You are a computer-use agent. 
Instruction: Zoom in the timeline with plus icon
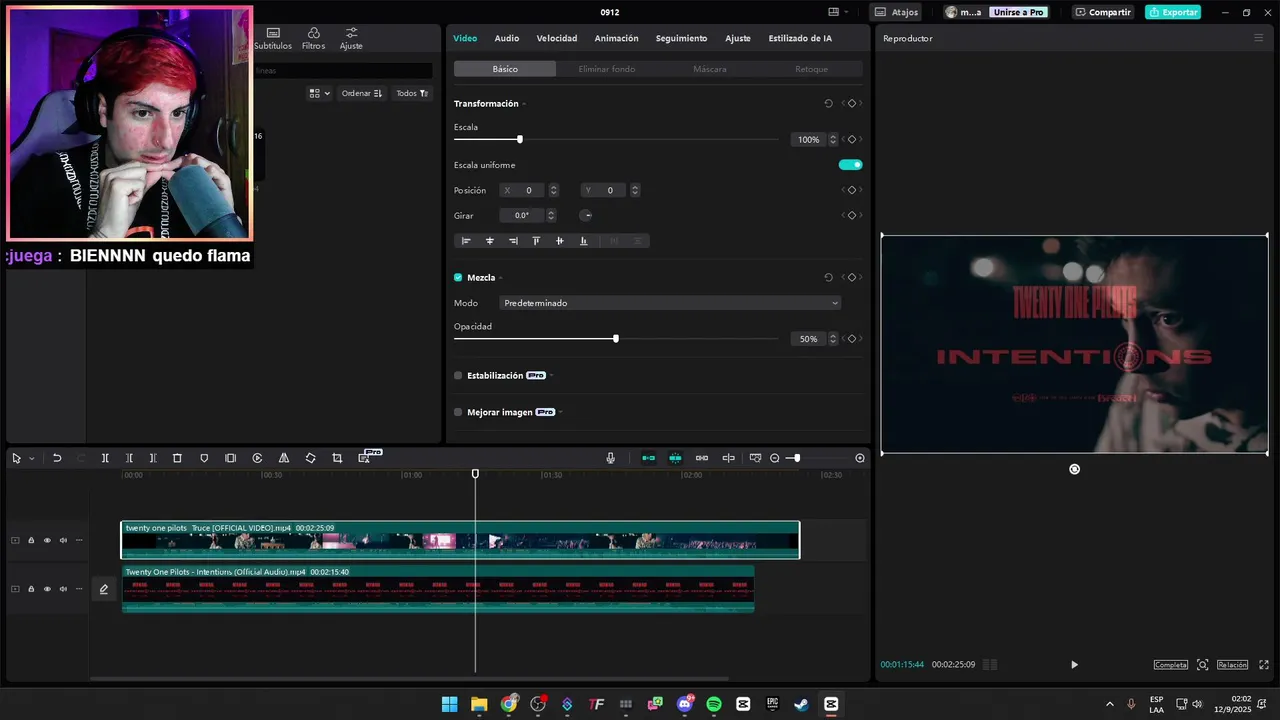pos(860,458)
